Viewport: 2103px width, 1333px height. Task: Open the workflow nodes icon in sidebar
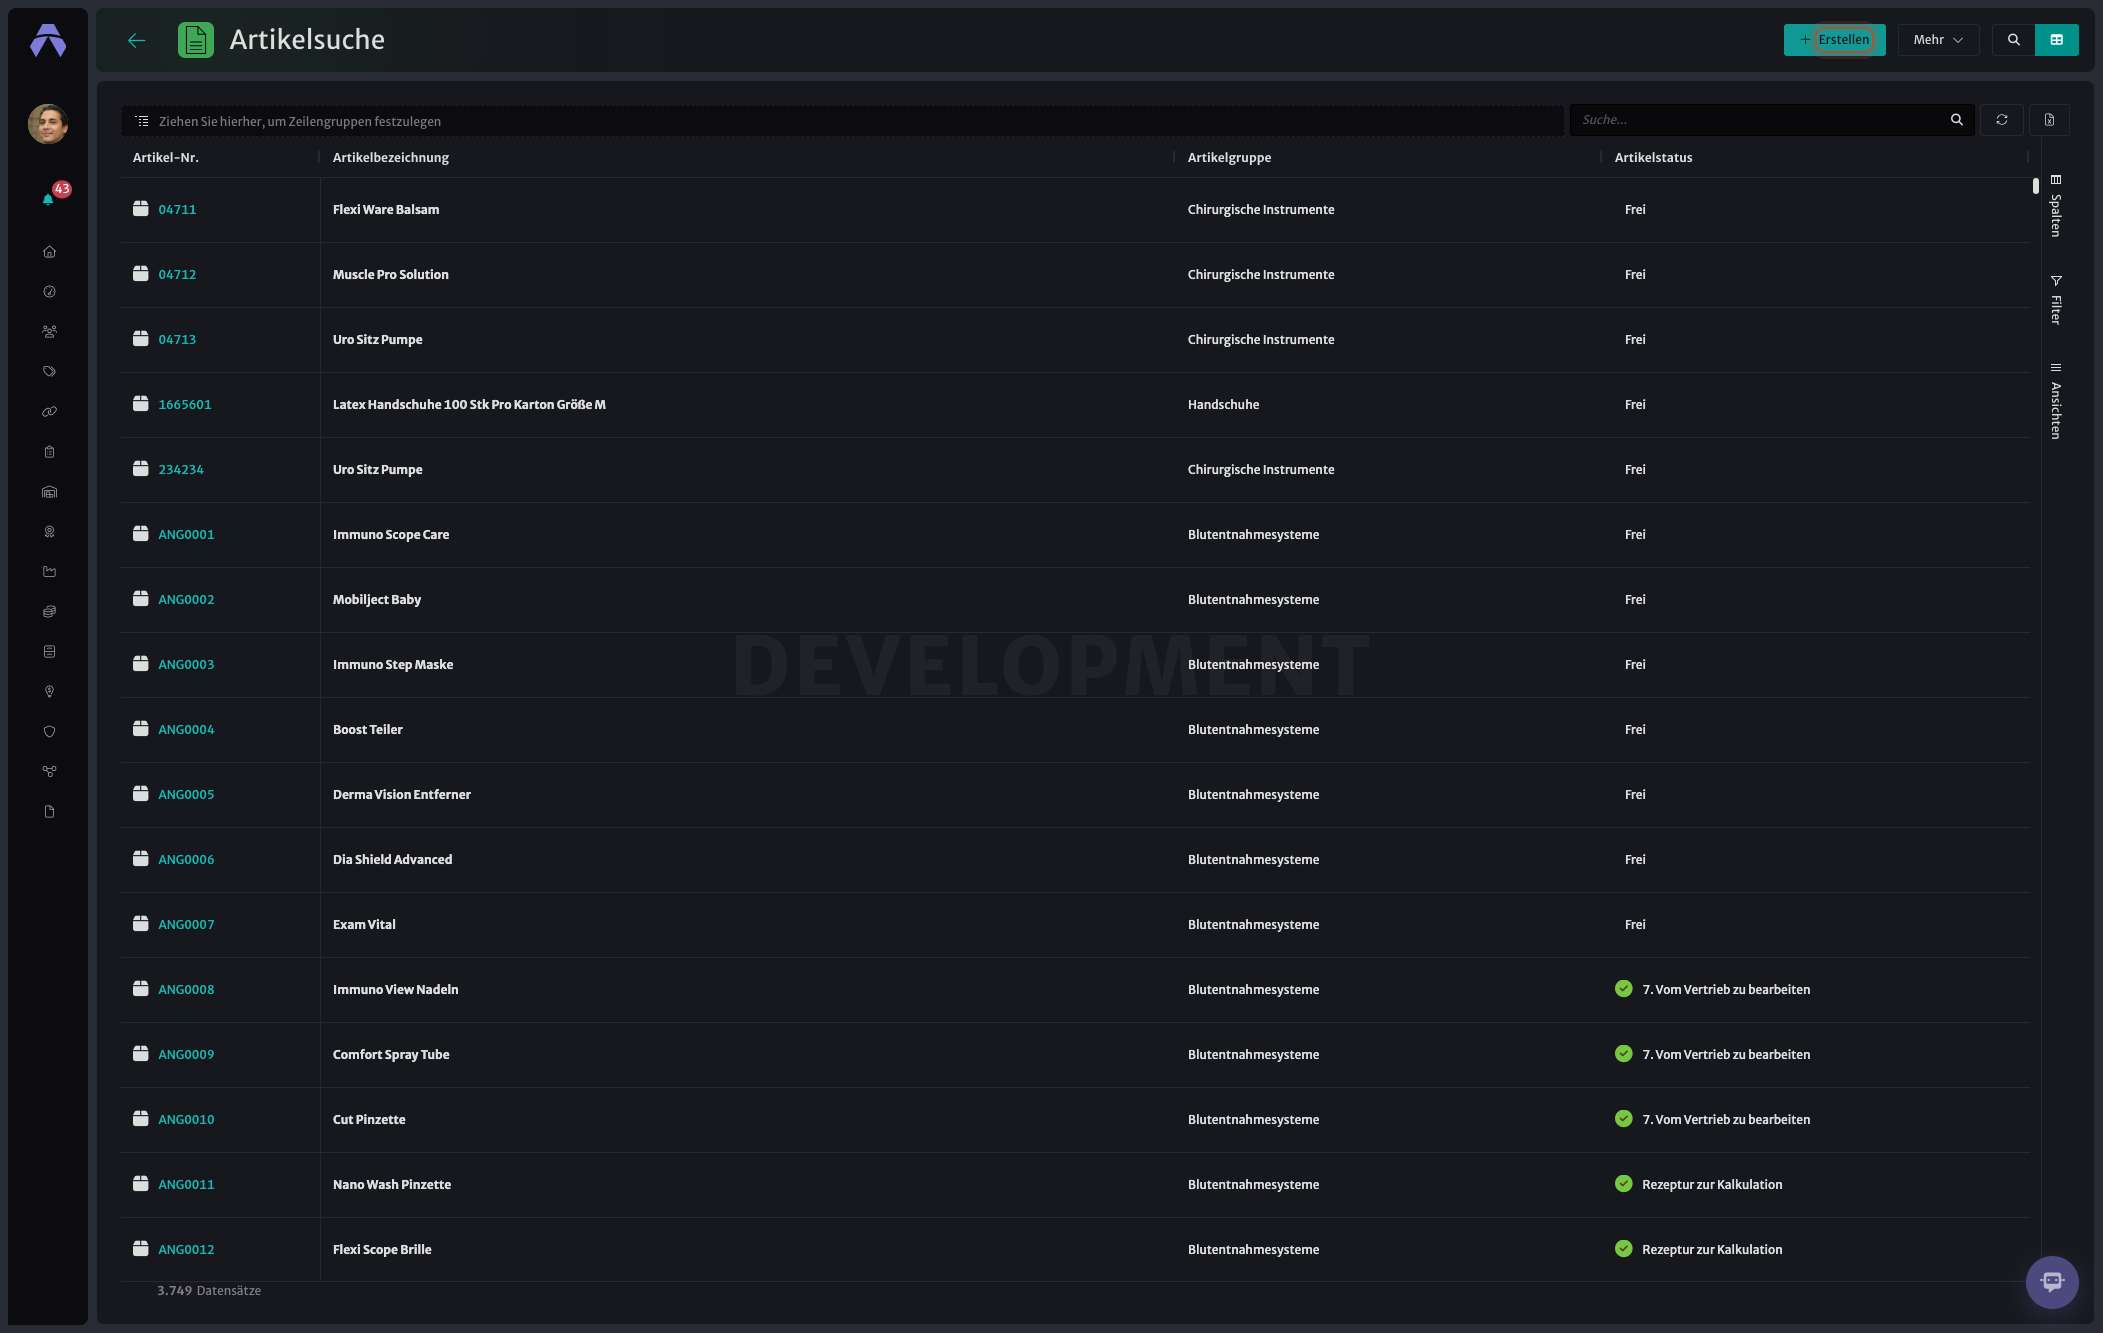[49, 772]
